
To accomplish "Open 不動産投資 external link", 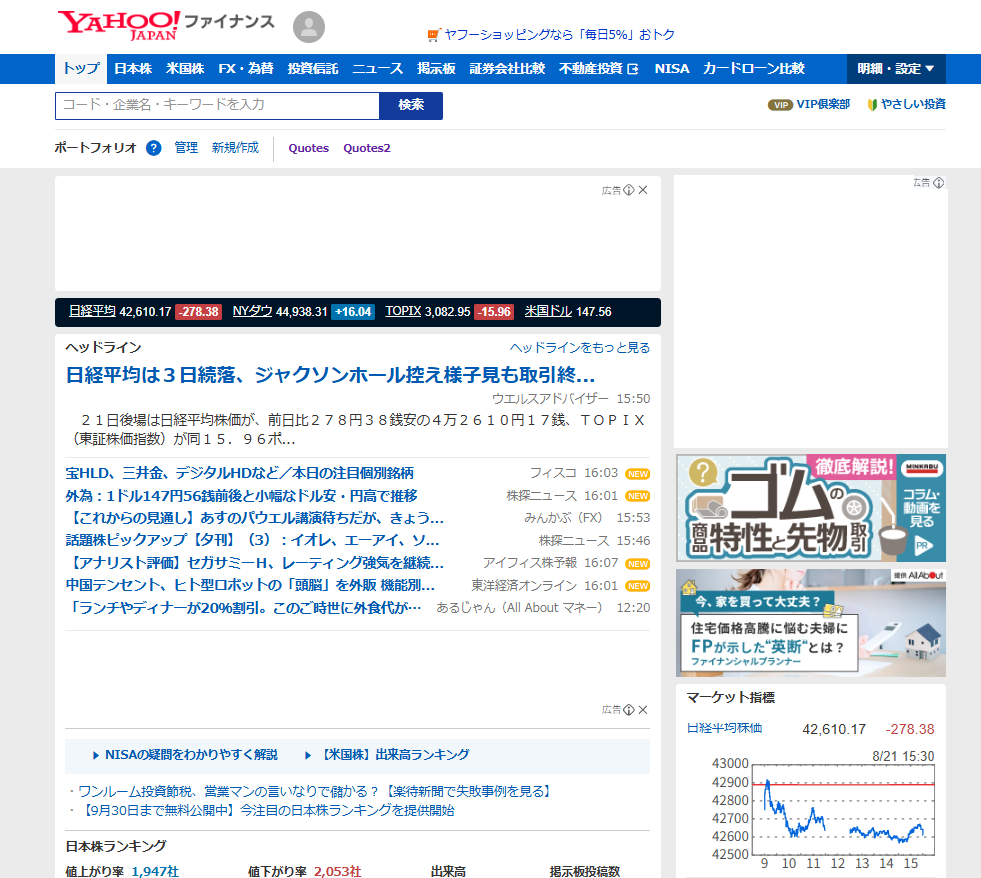I will (x=599, y=69).
